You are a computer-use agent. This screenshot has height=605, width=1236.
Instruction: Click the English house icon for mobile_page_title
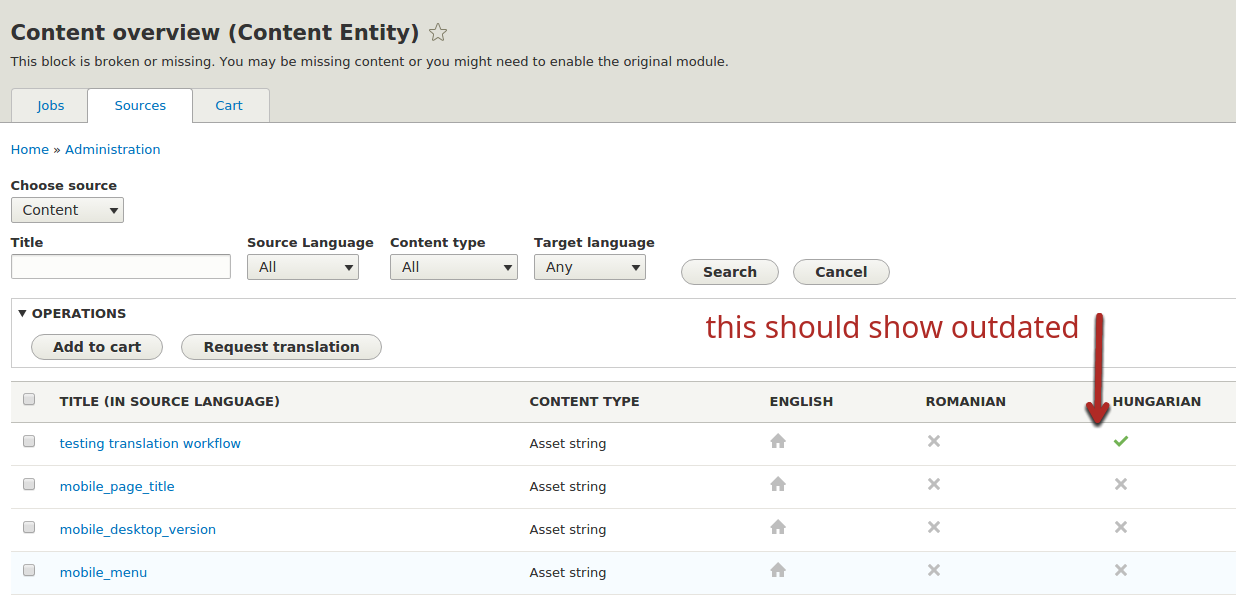778,484
